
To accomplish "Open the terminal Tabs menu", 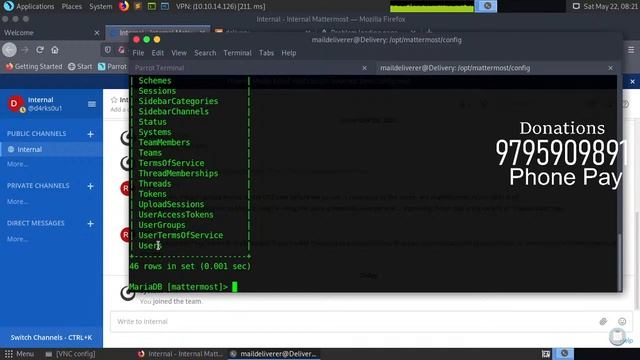I will click(266, 53).
